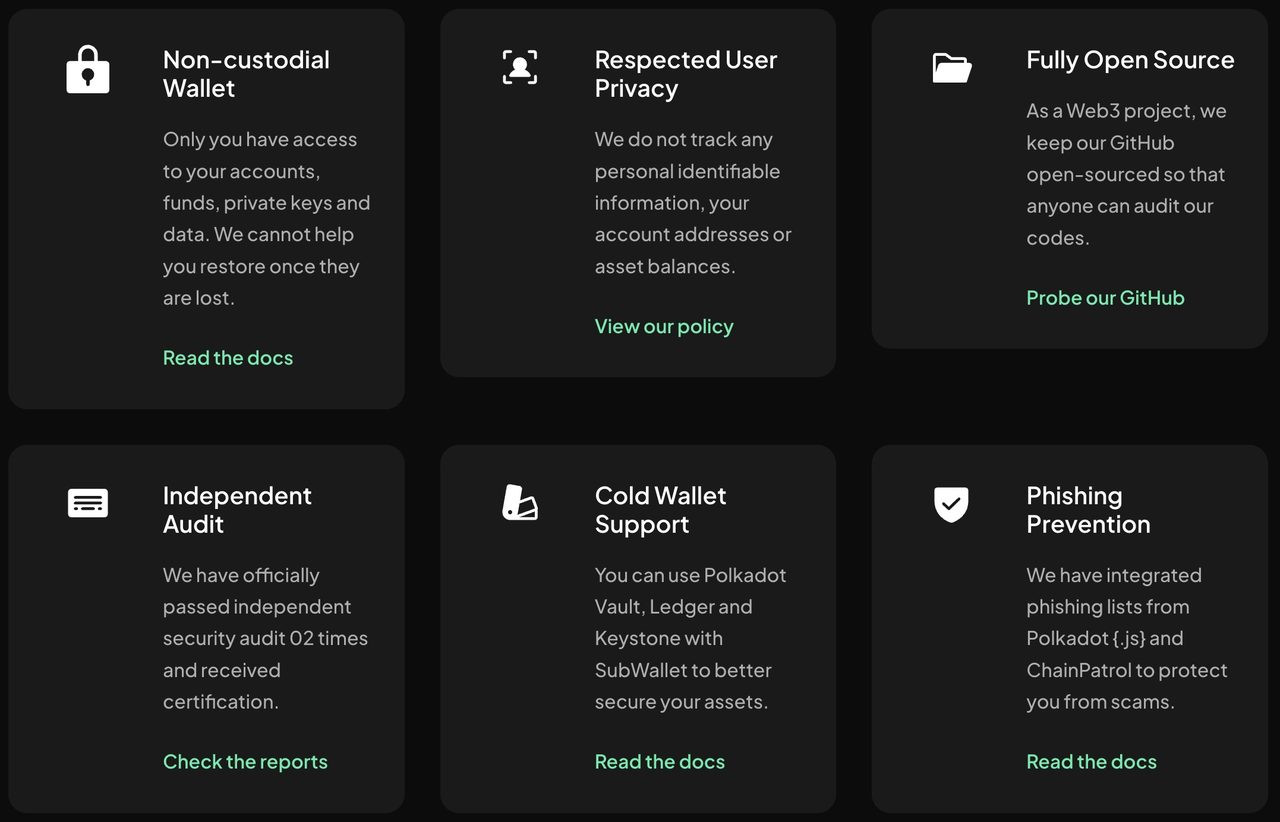
Task: Click the padlock icon for Non-custodial Wallet
Action: pyautogui.click(x=88, y=68)
